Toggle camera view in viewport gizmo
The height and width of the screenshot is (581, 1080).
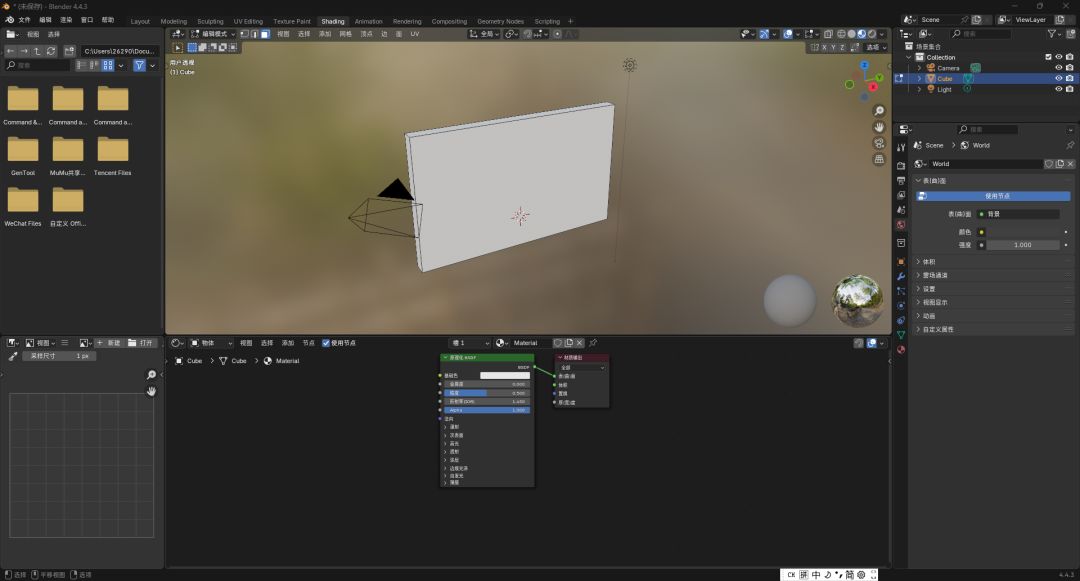click(879, 143)
